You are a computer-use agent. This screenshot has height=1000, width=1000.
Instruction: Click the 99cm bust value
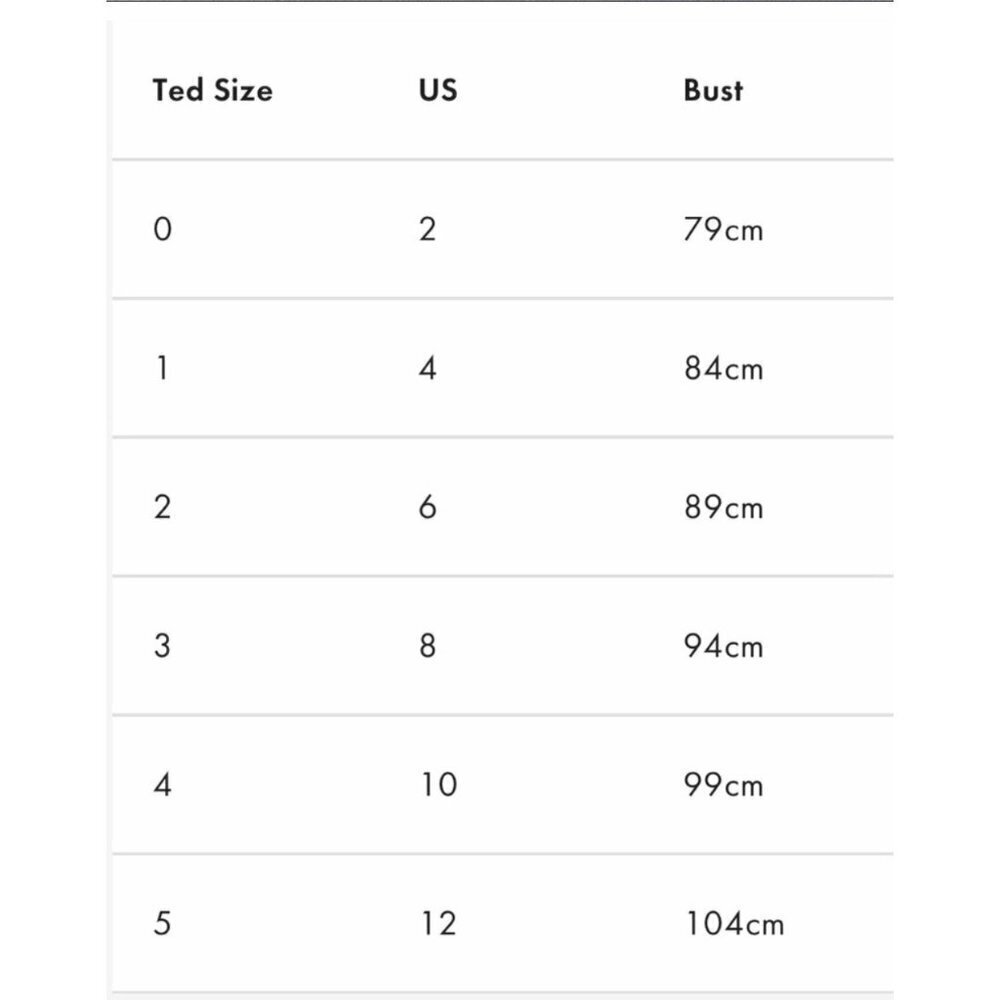coord(723,784)
